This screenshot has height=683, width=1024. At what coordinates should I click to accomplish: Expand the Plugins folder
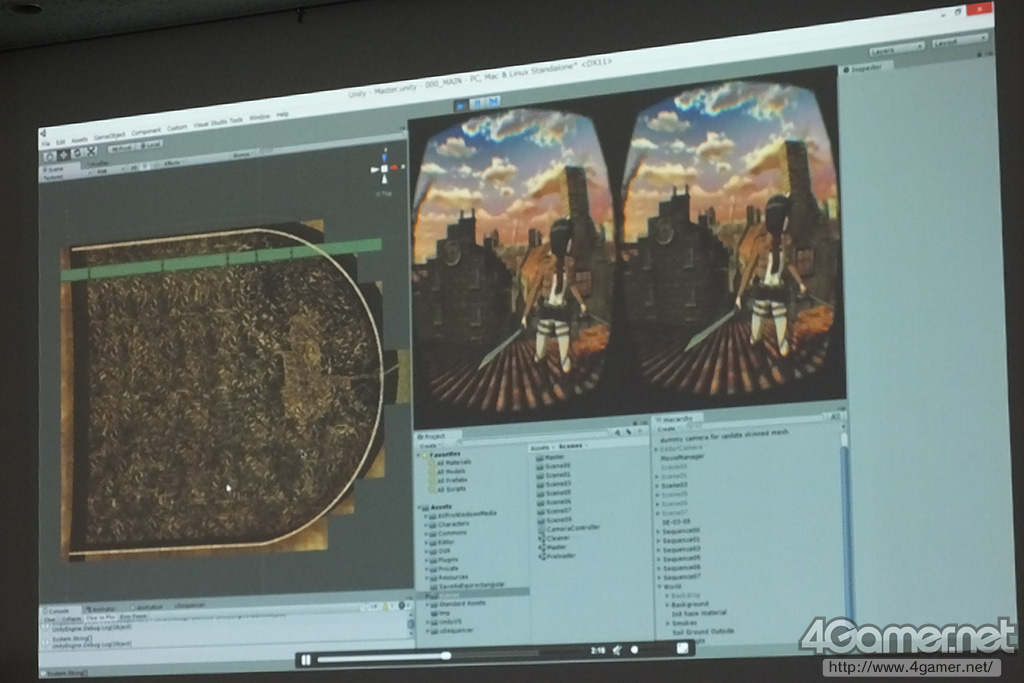[x=426, y=560]
